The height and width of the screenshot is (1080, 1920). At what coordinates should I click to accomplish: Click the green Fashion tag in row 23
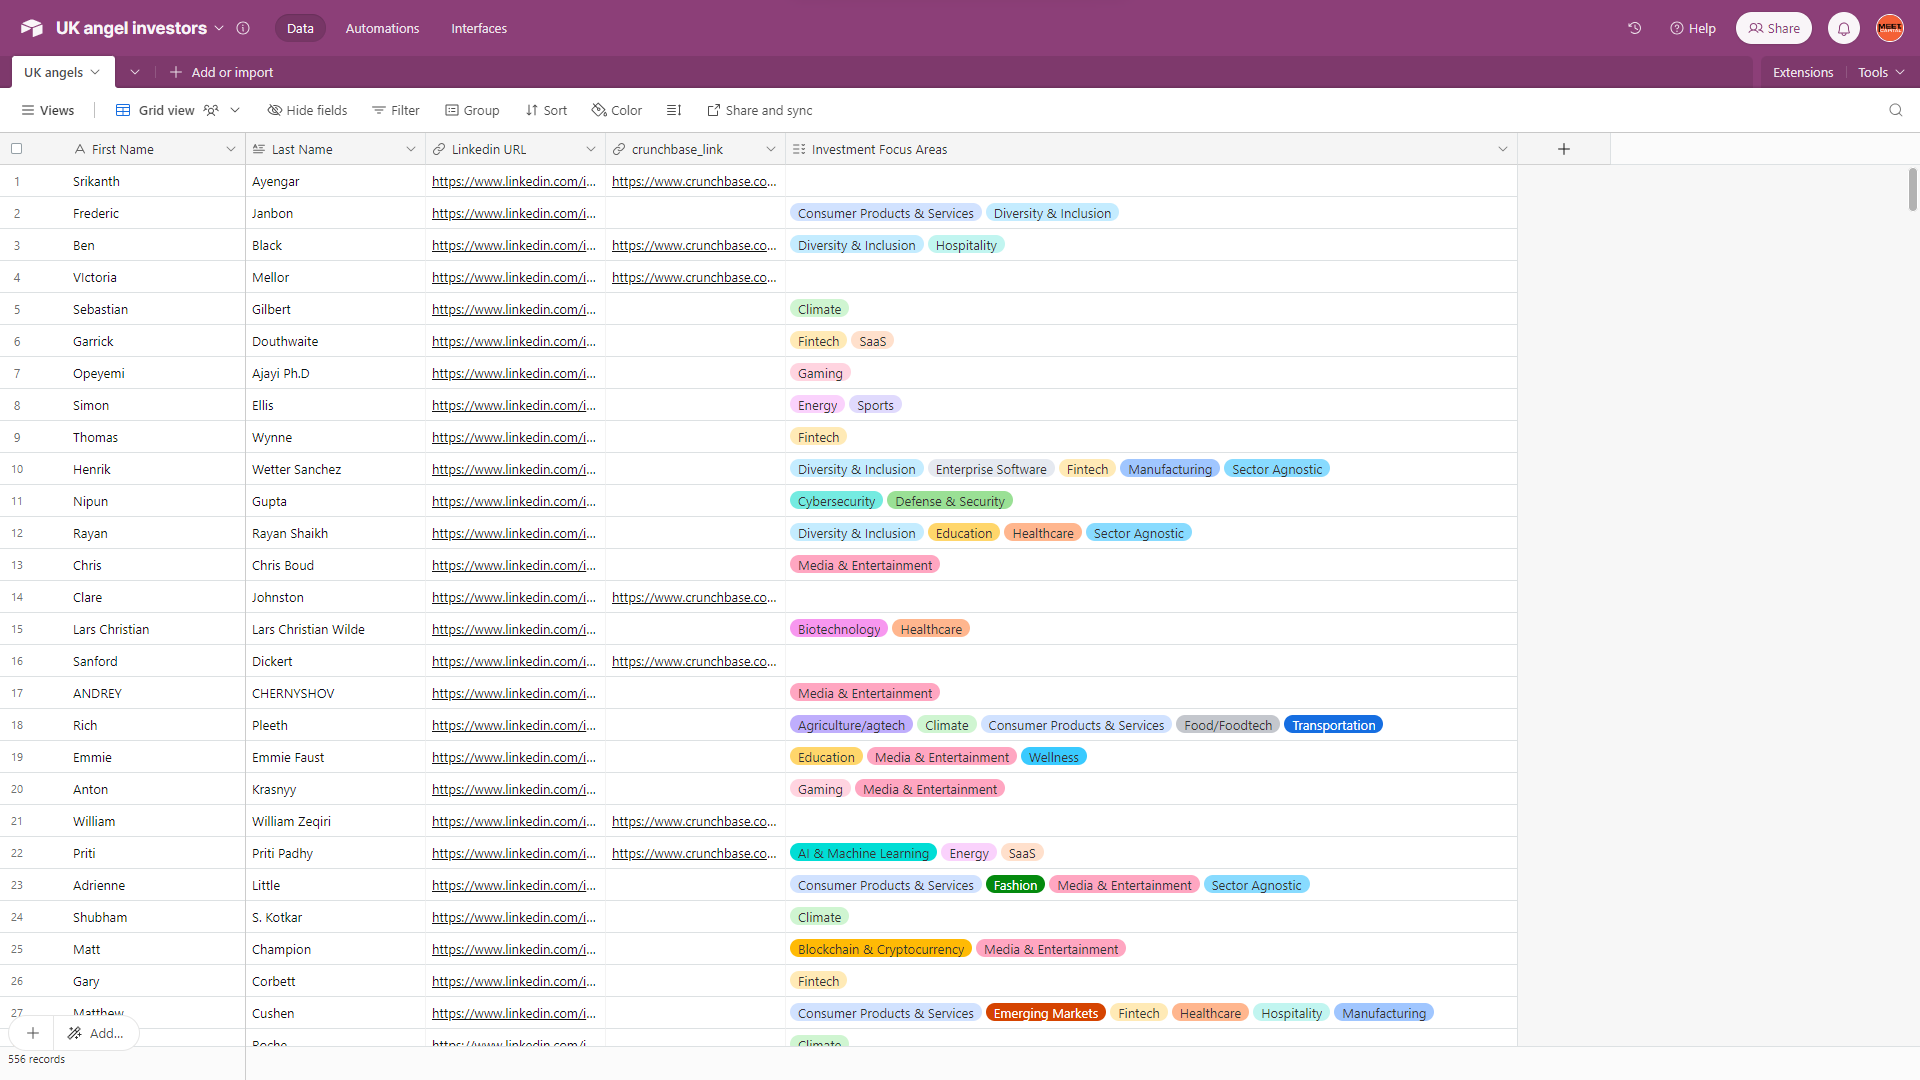(1014, 885)
